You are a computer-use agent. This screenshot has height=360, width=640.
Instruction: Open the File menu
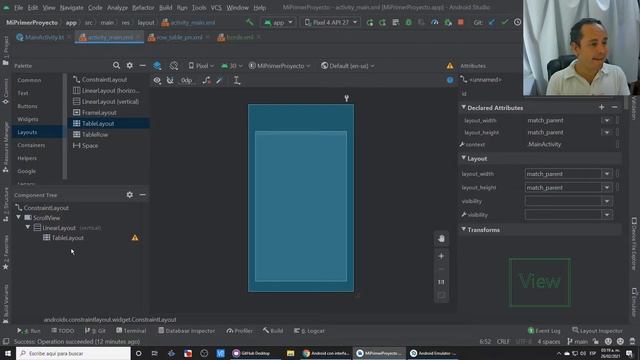pyautogui.click(x=18, y=7)
